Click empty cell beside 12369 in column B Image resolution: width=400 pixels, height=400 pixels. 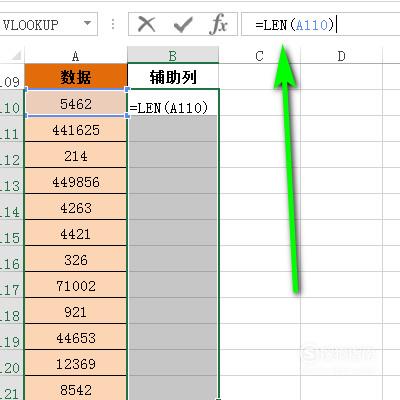point(173,363)
